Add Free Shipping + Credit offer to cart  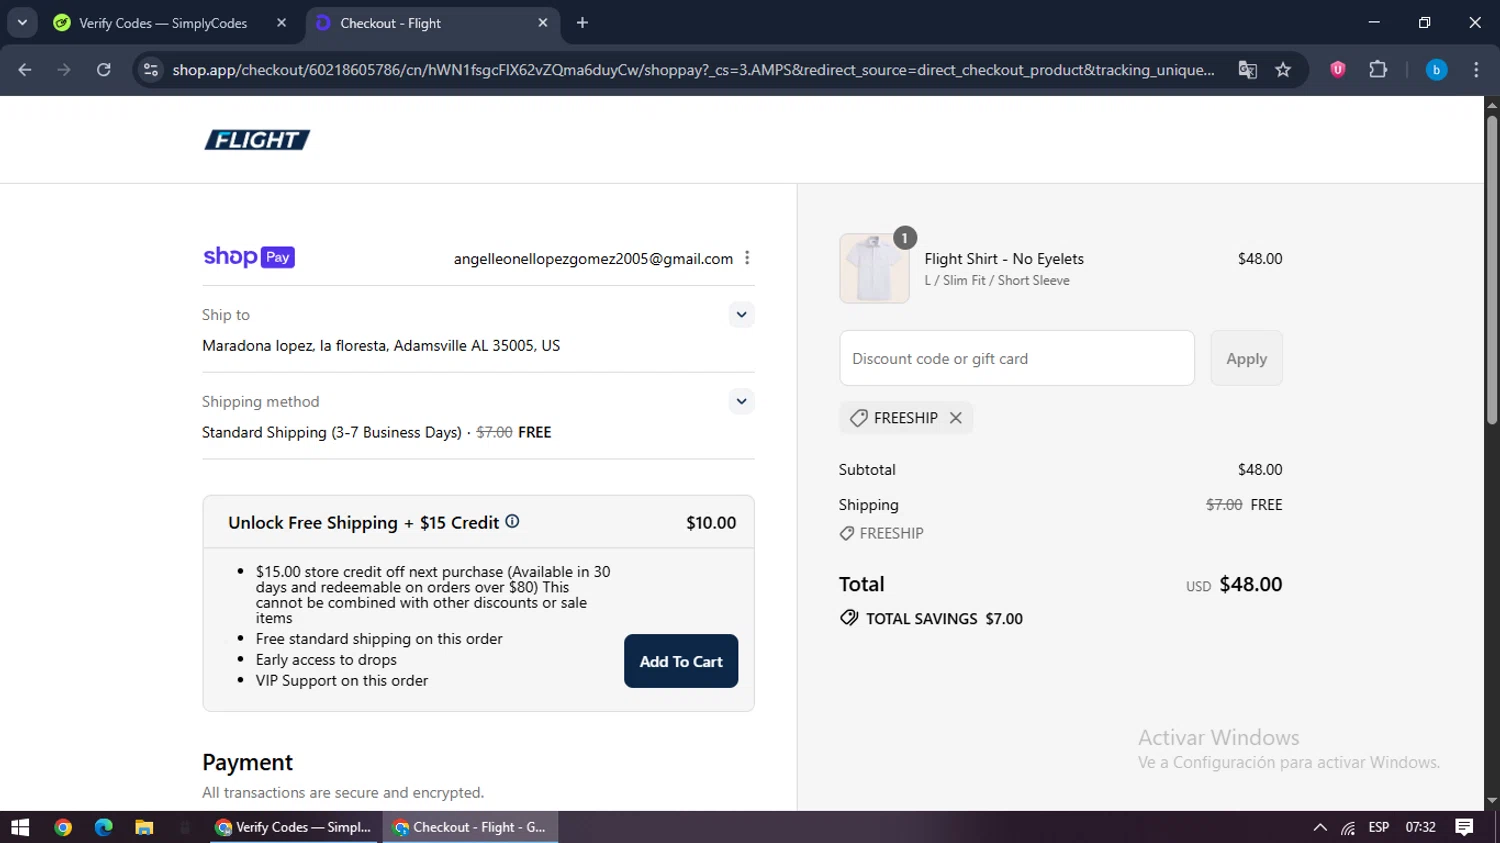[x=681, y=661]
